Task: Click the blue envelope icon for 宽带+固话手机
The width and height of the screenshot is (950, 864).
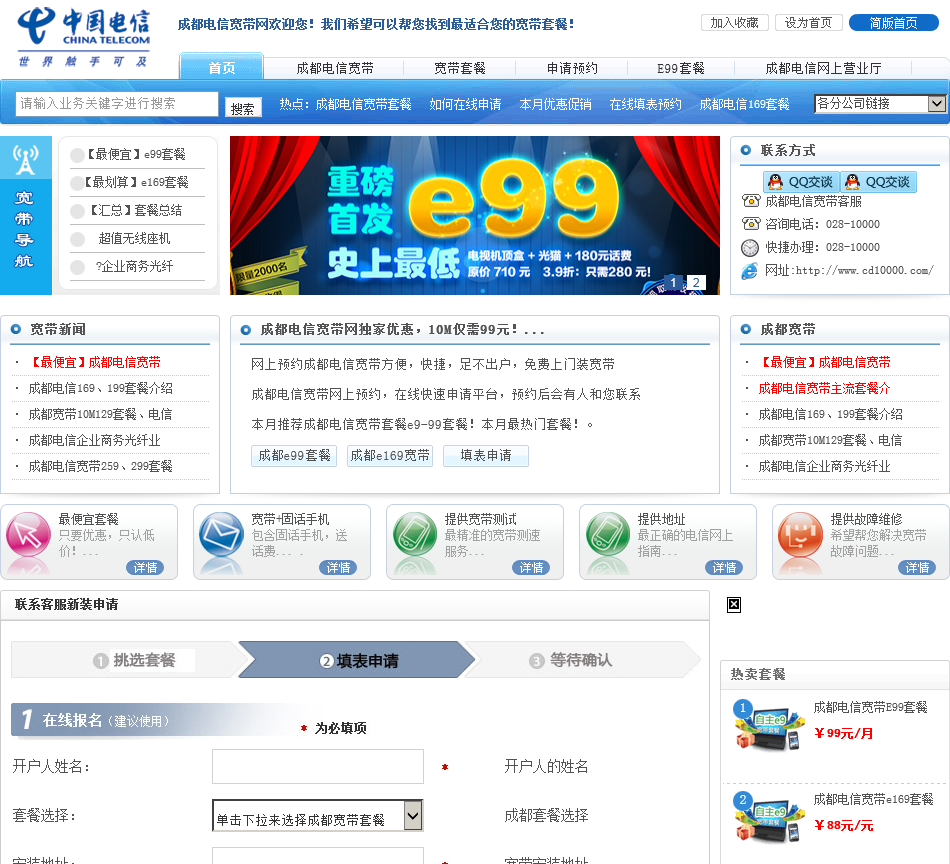Action: pos(221,534)
